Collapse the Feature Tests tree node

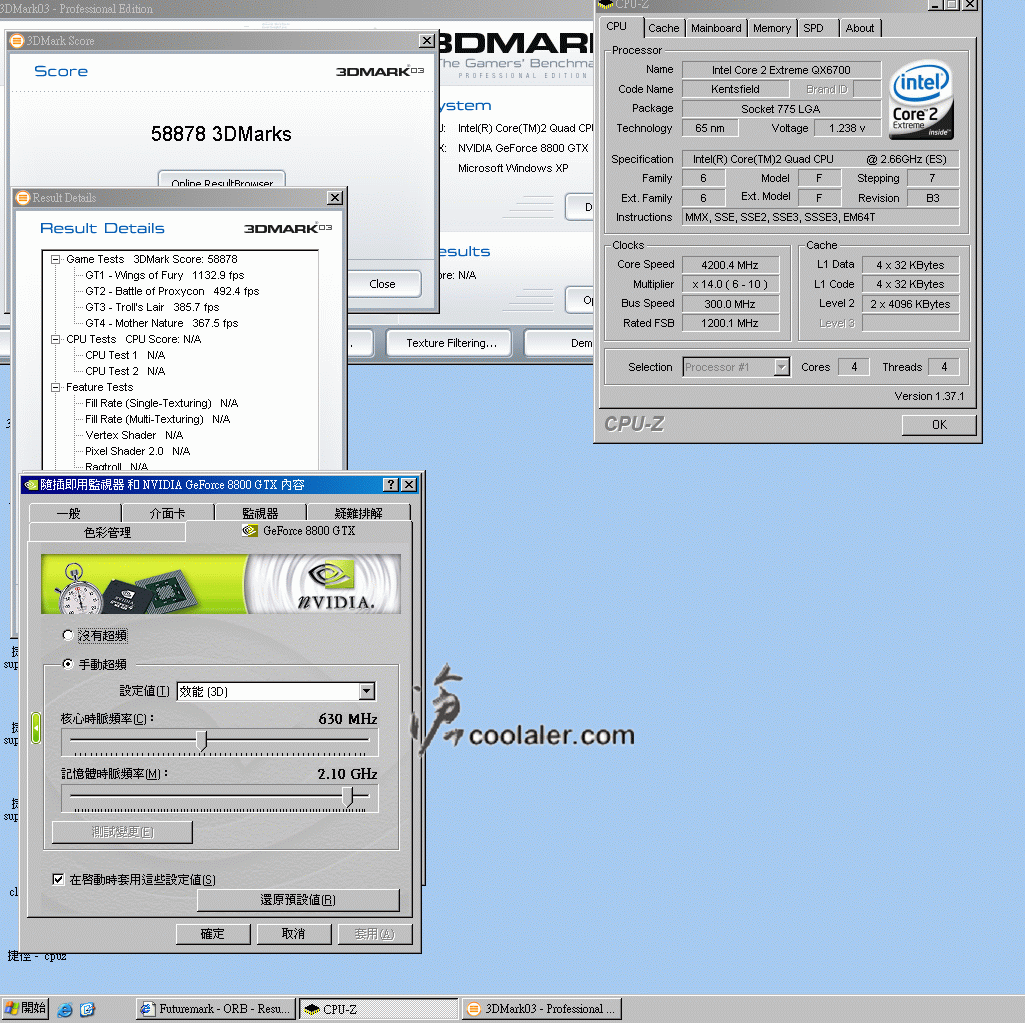[x=56, y=387]
